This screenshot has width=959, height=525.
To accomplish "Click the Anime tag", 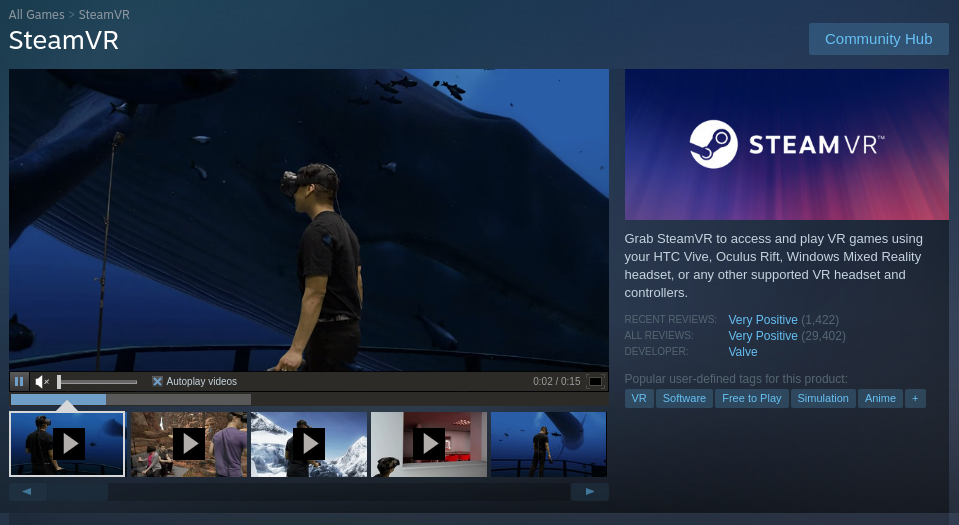I will tap(880, 398).
